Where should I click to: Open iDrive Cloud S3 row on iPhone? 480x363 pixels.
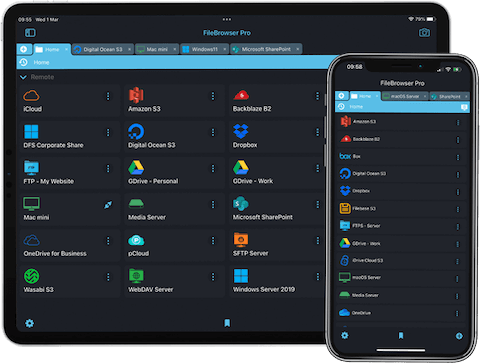[x=401, y=260]
